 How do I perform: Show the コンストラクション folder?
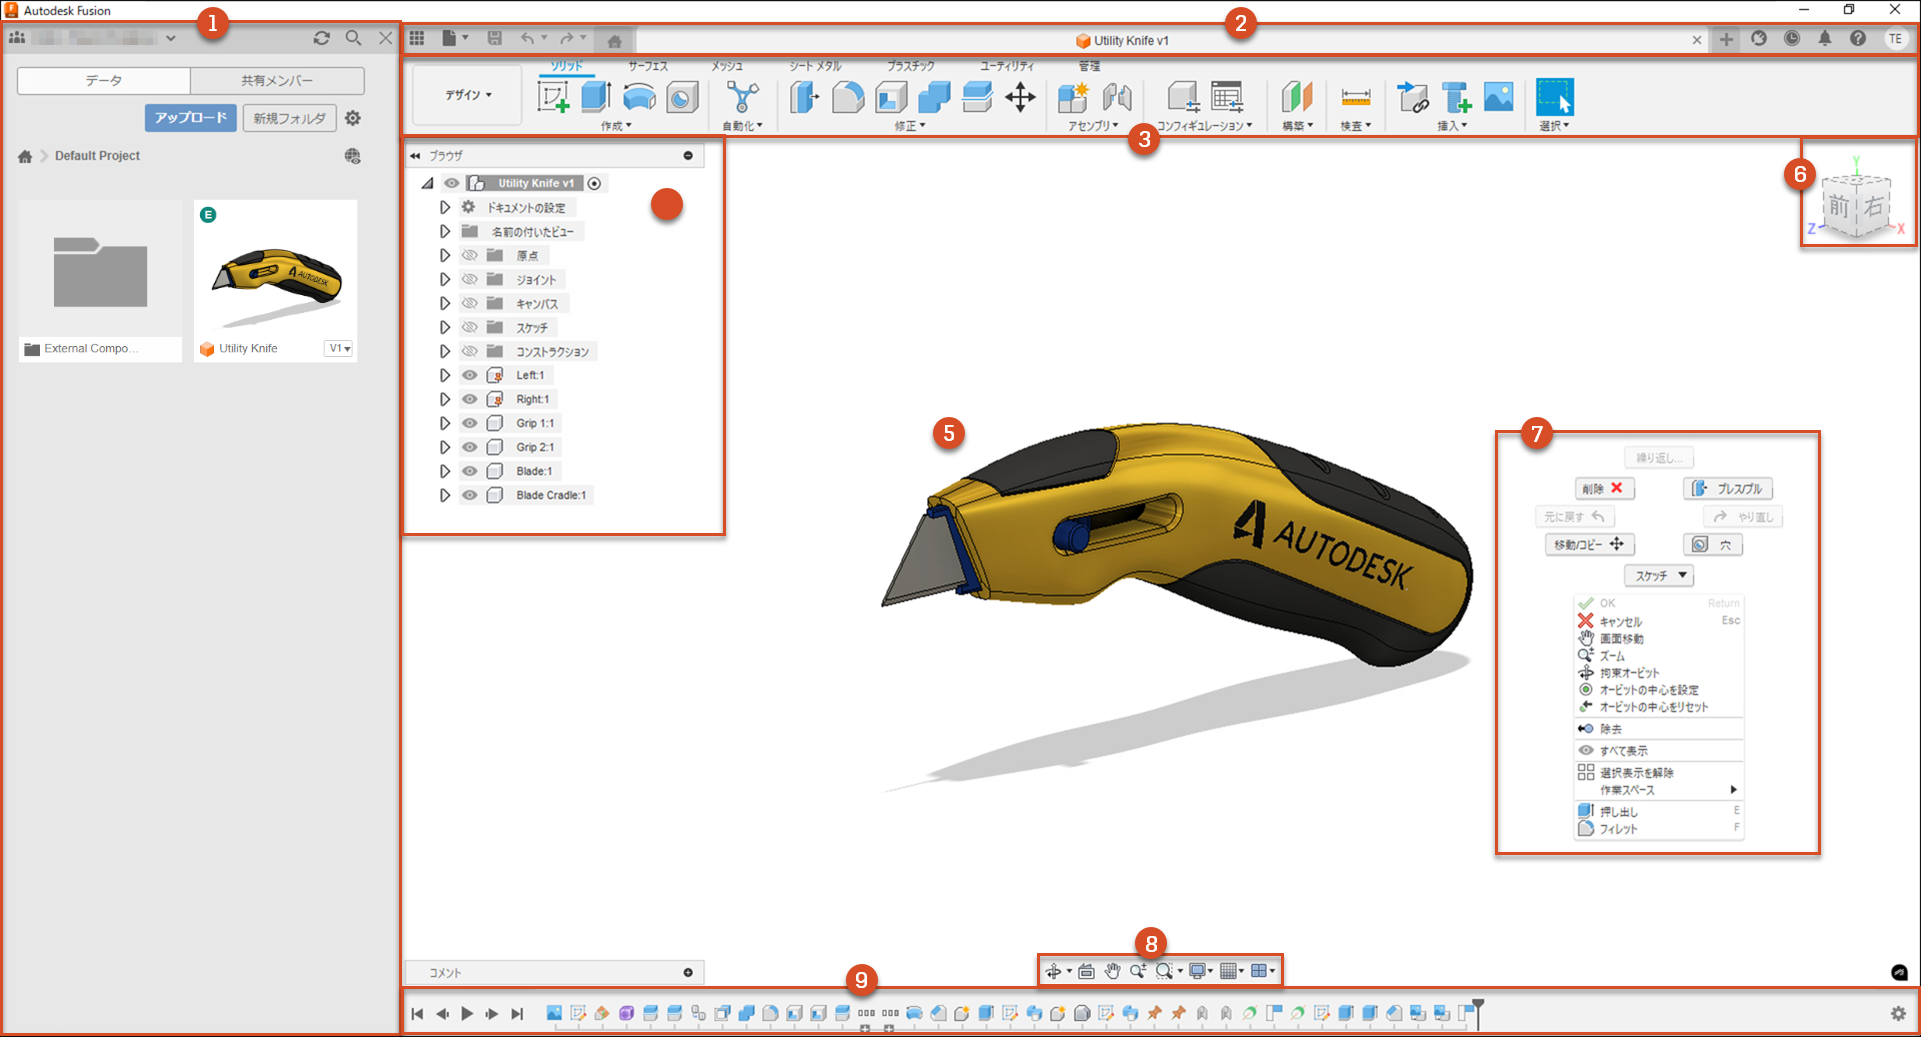(x=469, y=351)
